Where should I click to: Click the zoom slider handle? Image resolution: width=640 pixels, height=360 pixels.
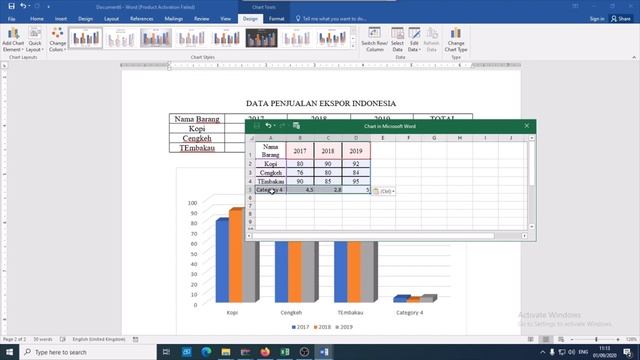(x=596, y=339)
